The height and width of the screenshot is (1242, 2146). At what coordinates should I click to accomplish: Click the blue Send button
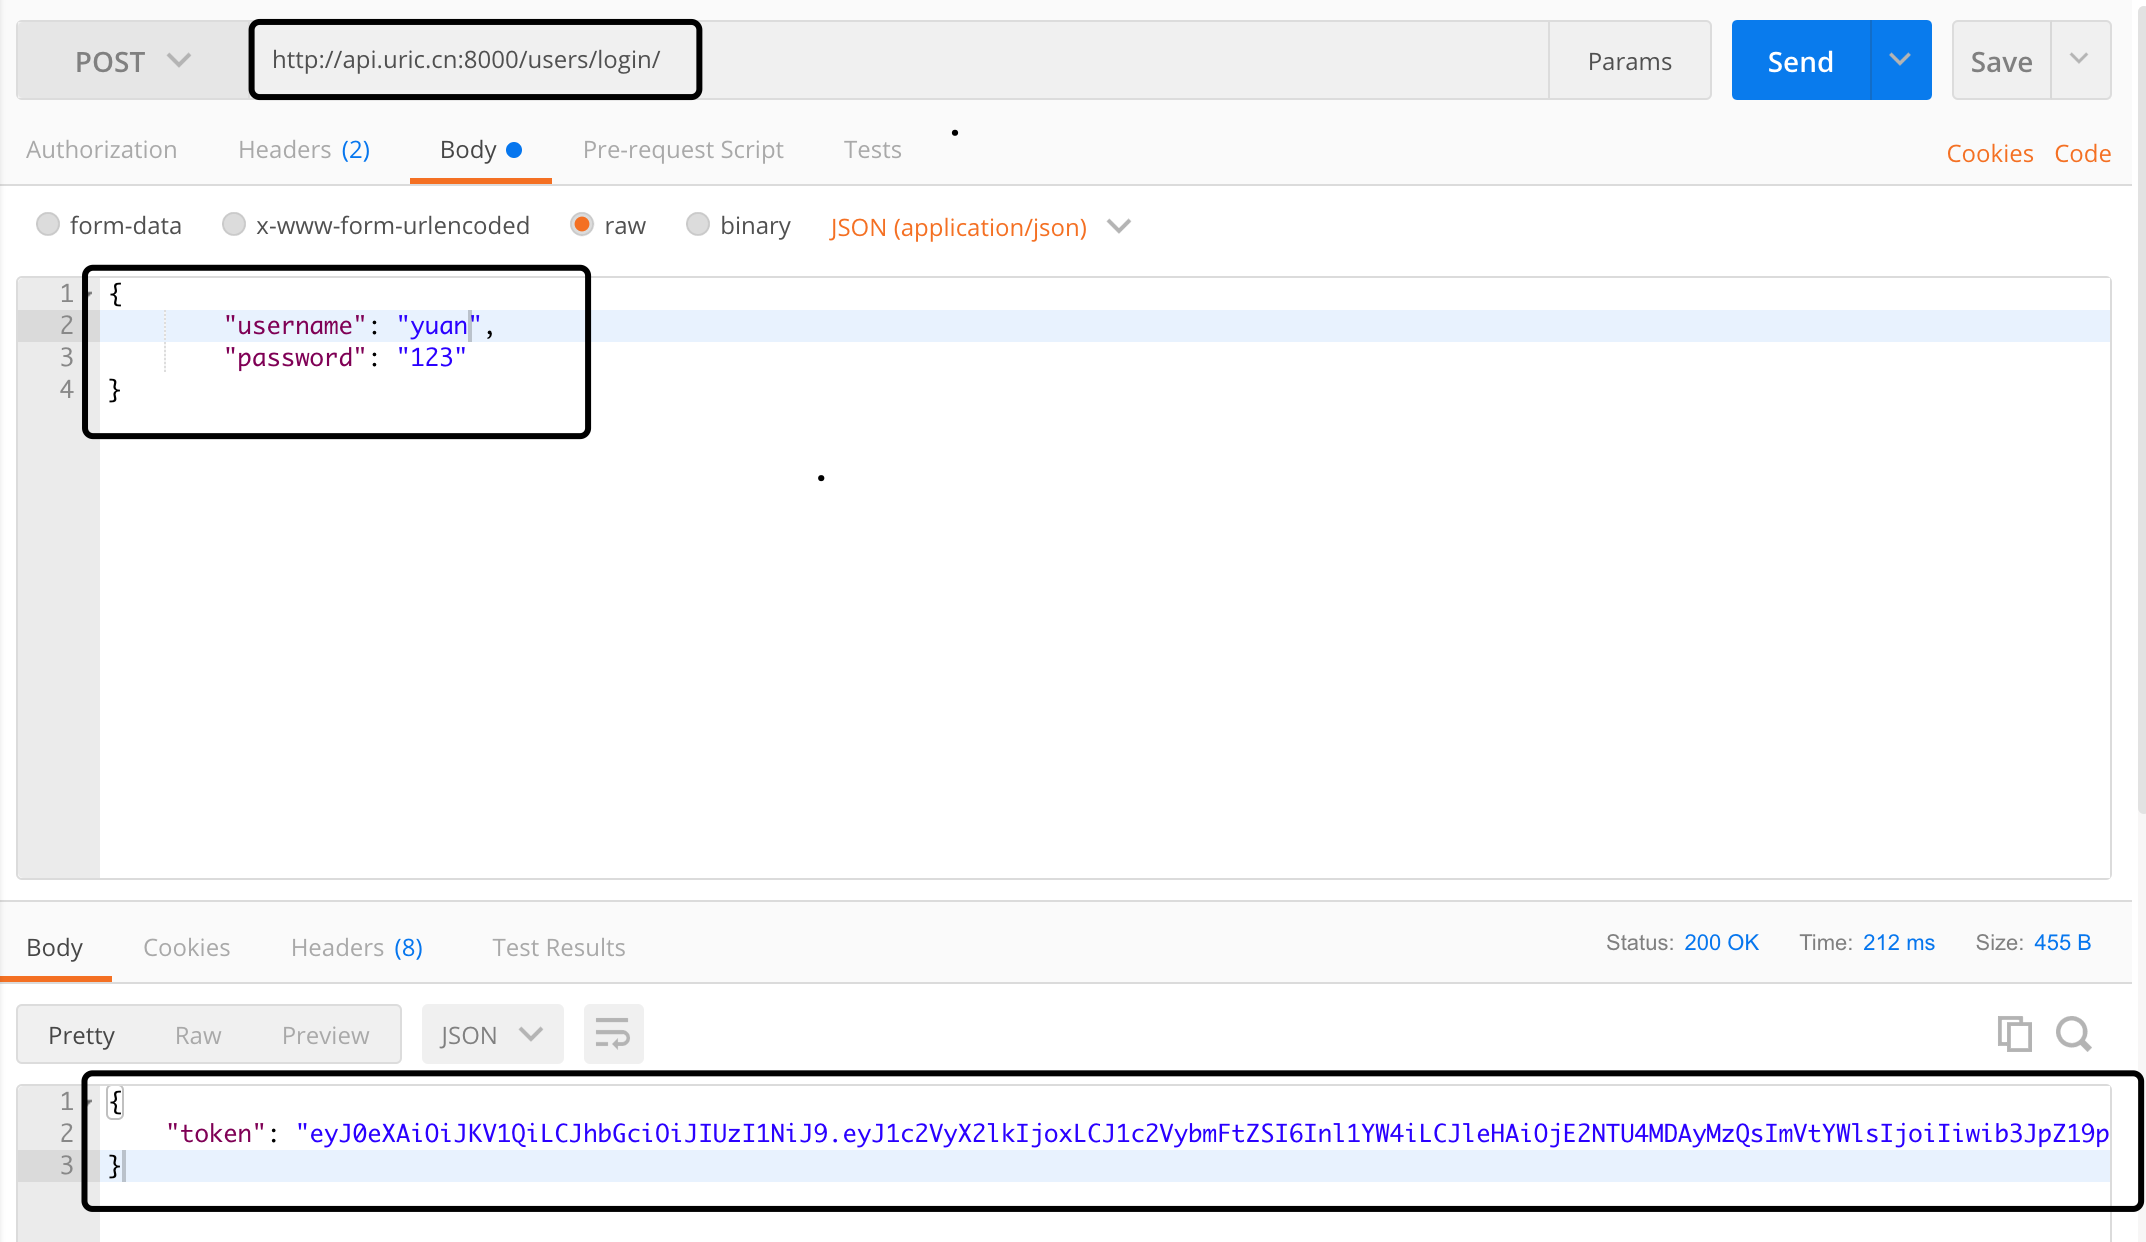[x=1800, y=60]
